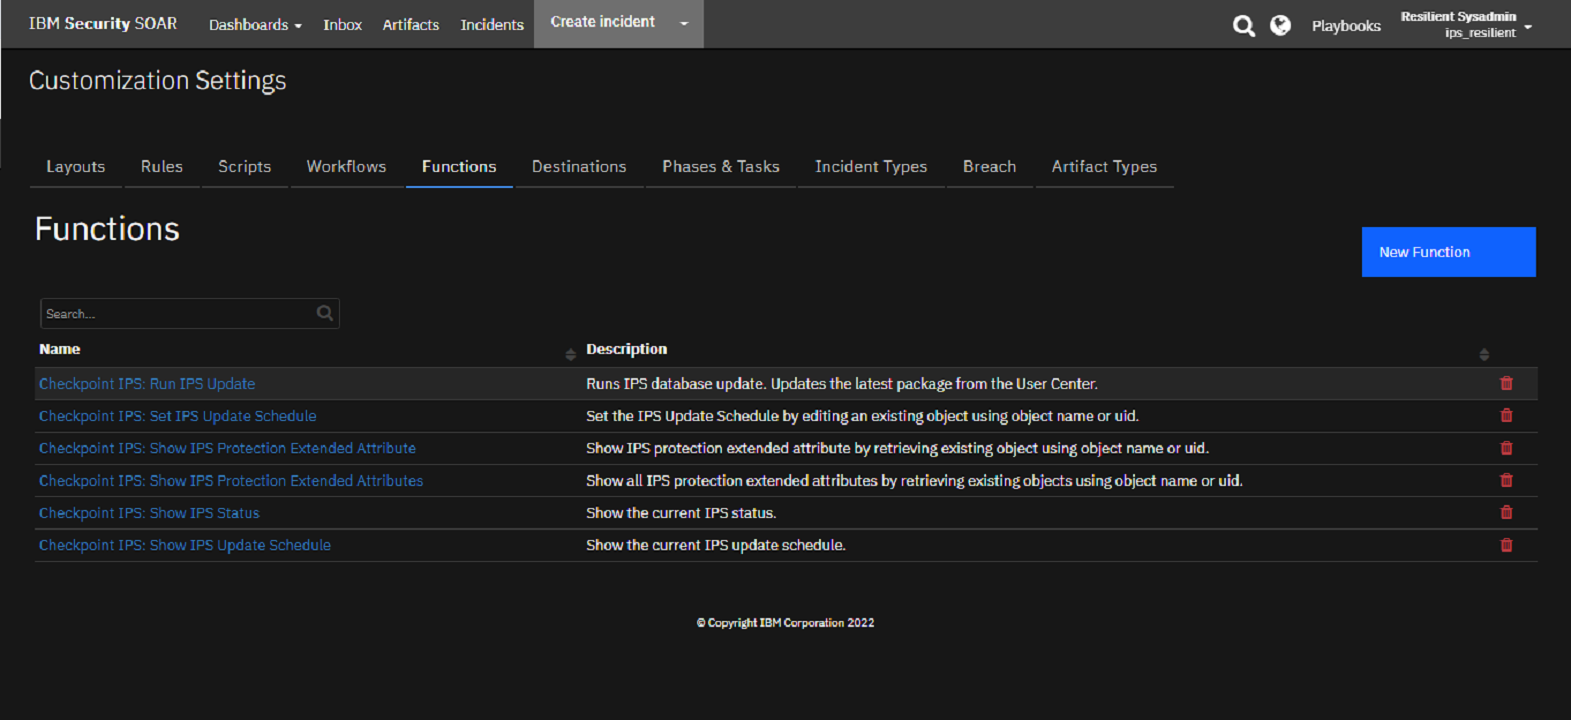Image resolution: width=1571 pixels, height=720 pixels.
Task: Click the globe icon in the header
Action: pos(1280,25)
